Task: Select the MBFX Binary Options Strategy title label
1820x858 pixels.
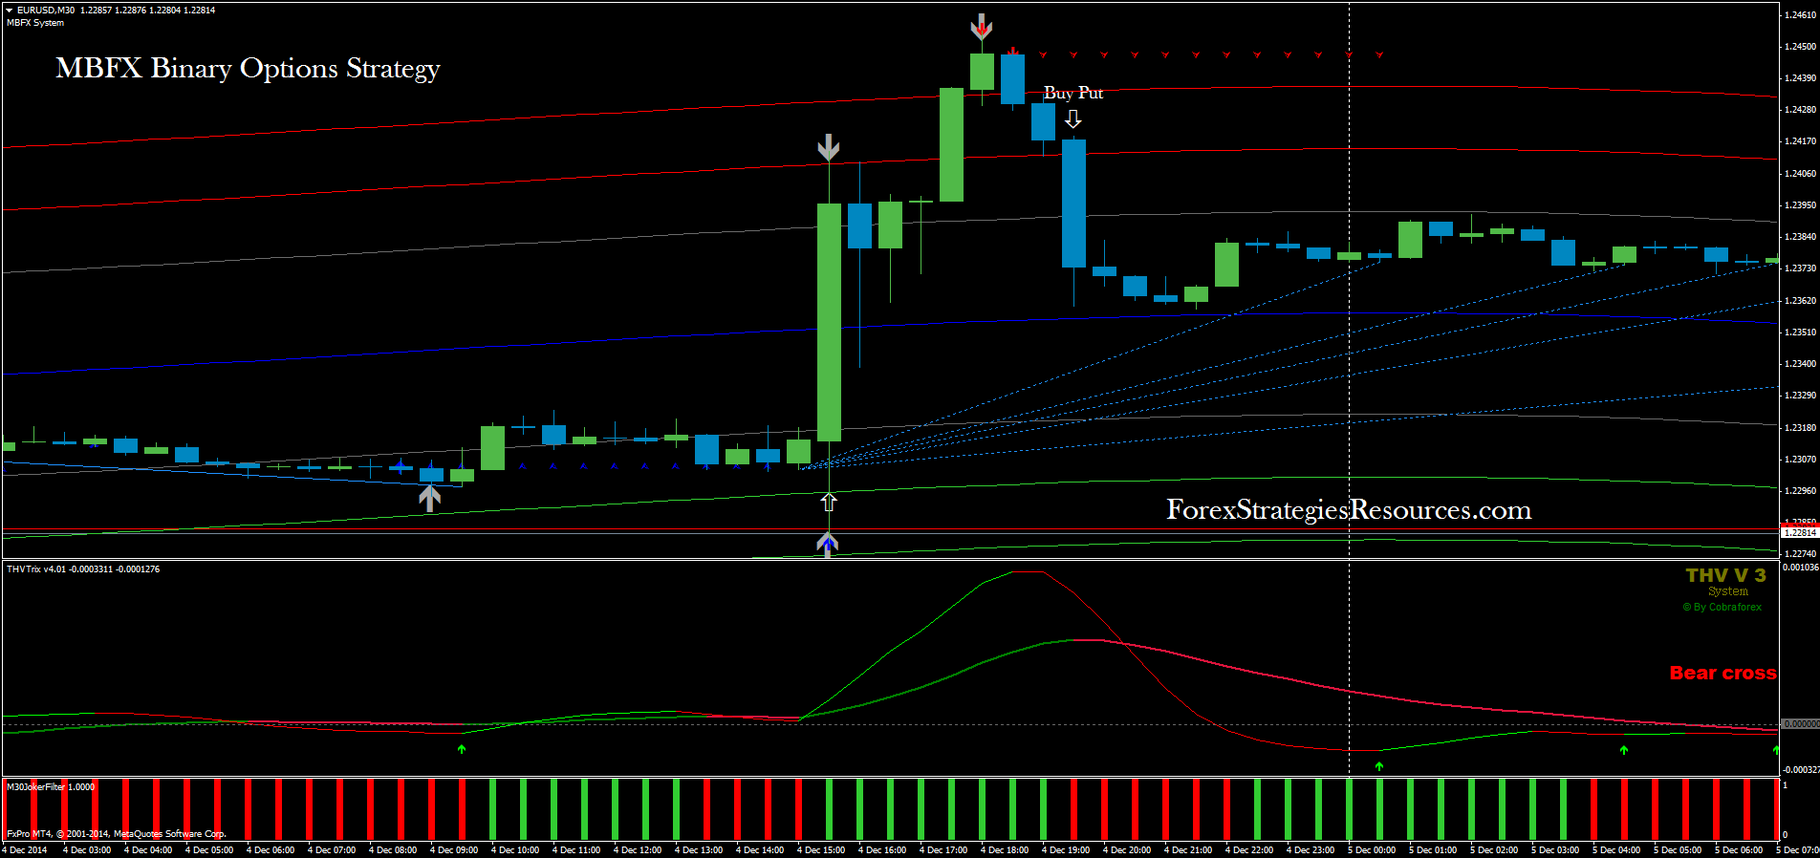Action: 248,68
